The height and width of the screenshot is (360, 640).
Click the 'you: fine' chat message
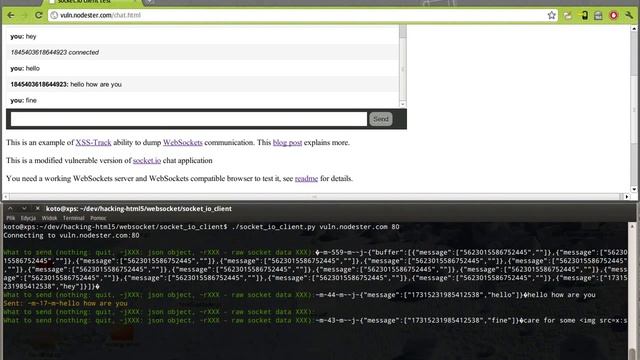[23, 100]
